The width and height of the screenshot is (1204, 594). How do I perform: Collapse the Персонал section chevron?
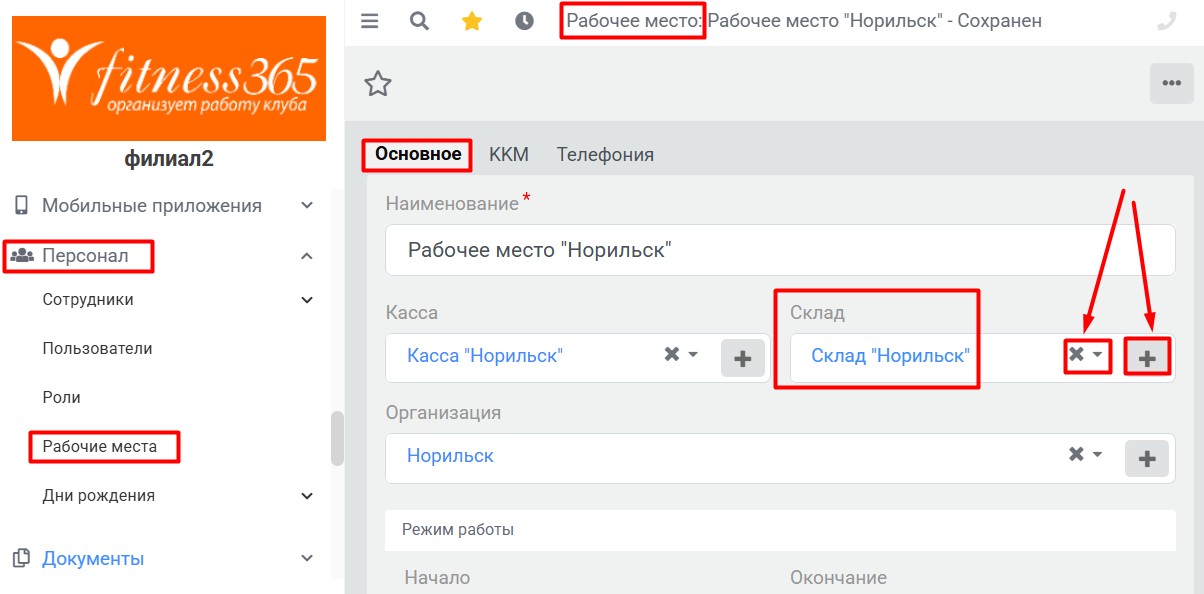tap(307, 256)
